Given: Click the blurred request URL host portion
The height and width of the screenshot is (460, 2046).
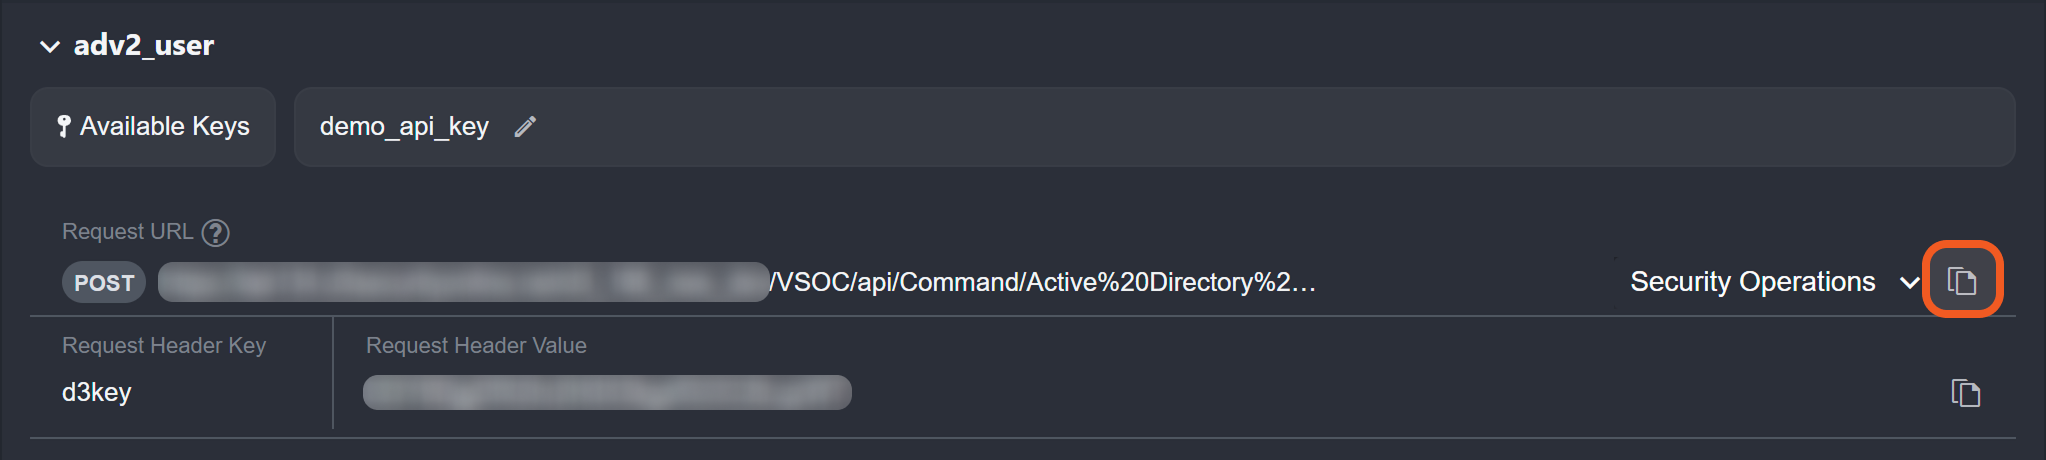Looking at the screenshot, I should point(463,282).
